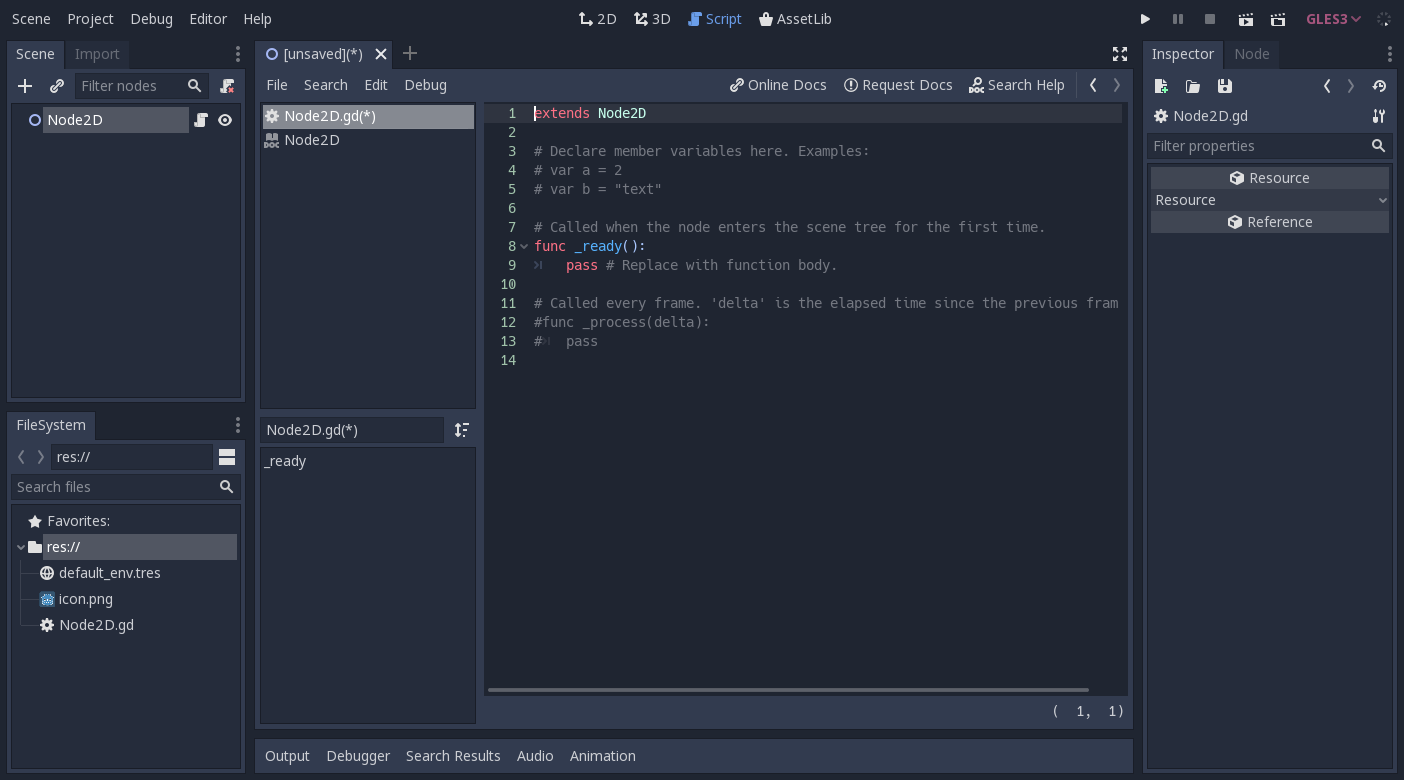Click the instance scene link icon

[x=57, y=86]
